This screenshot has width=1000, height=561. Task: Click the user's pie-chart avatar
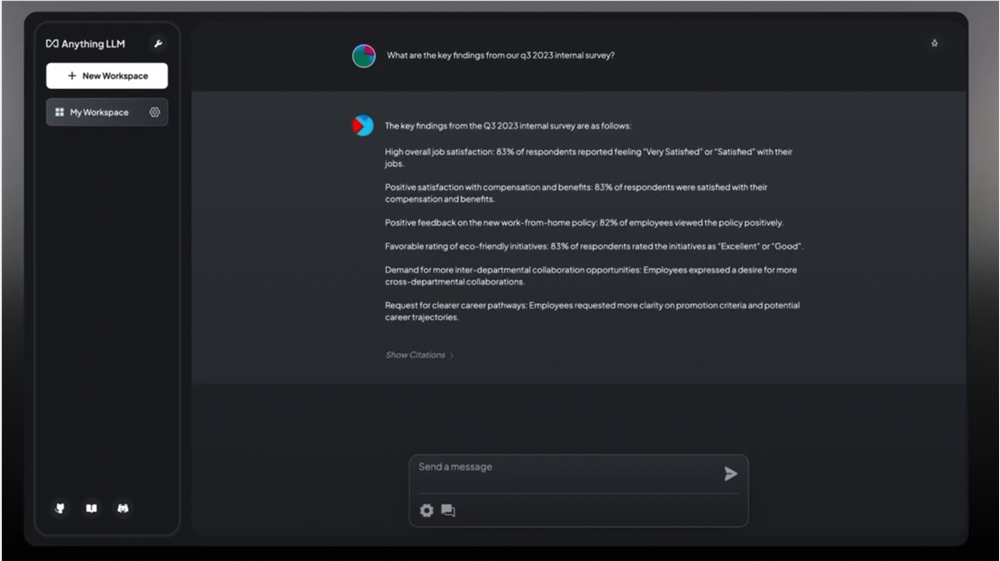(x=364, y=56)
